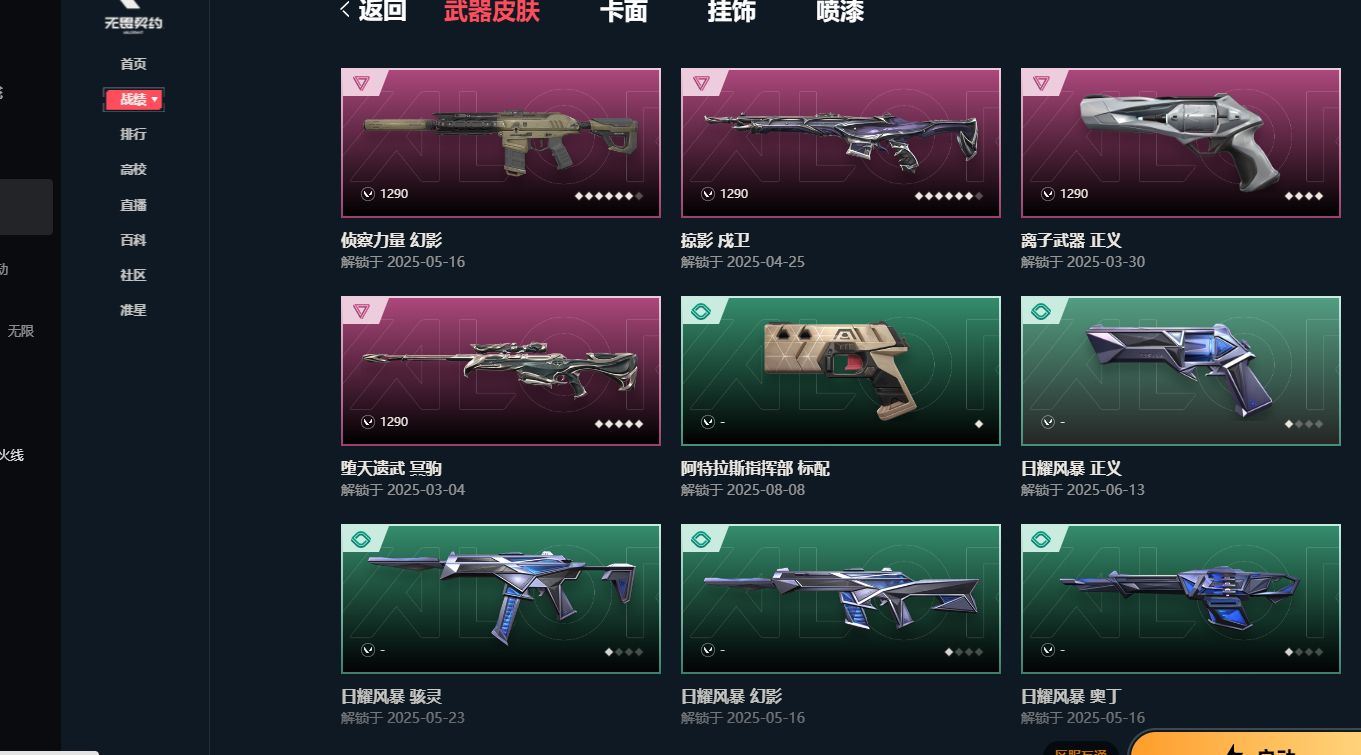This screenshot has height=755, width=1361.
Task: Go to 首页 in the sidebar
Action: tap(133, 64)
